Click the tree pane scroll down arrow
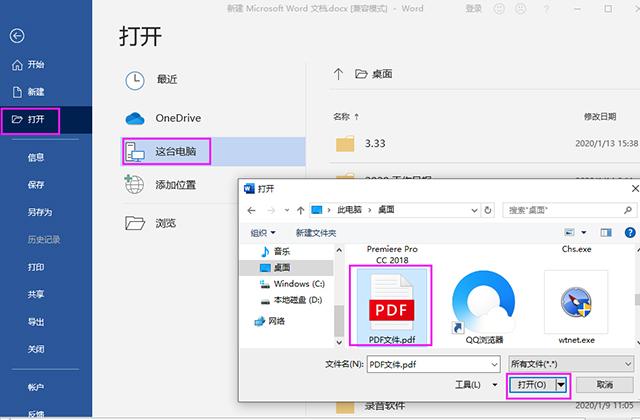The width and height of the screenshot is (640, 420). pyautogui.click(x=339, y=342)
